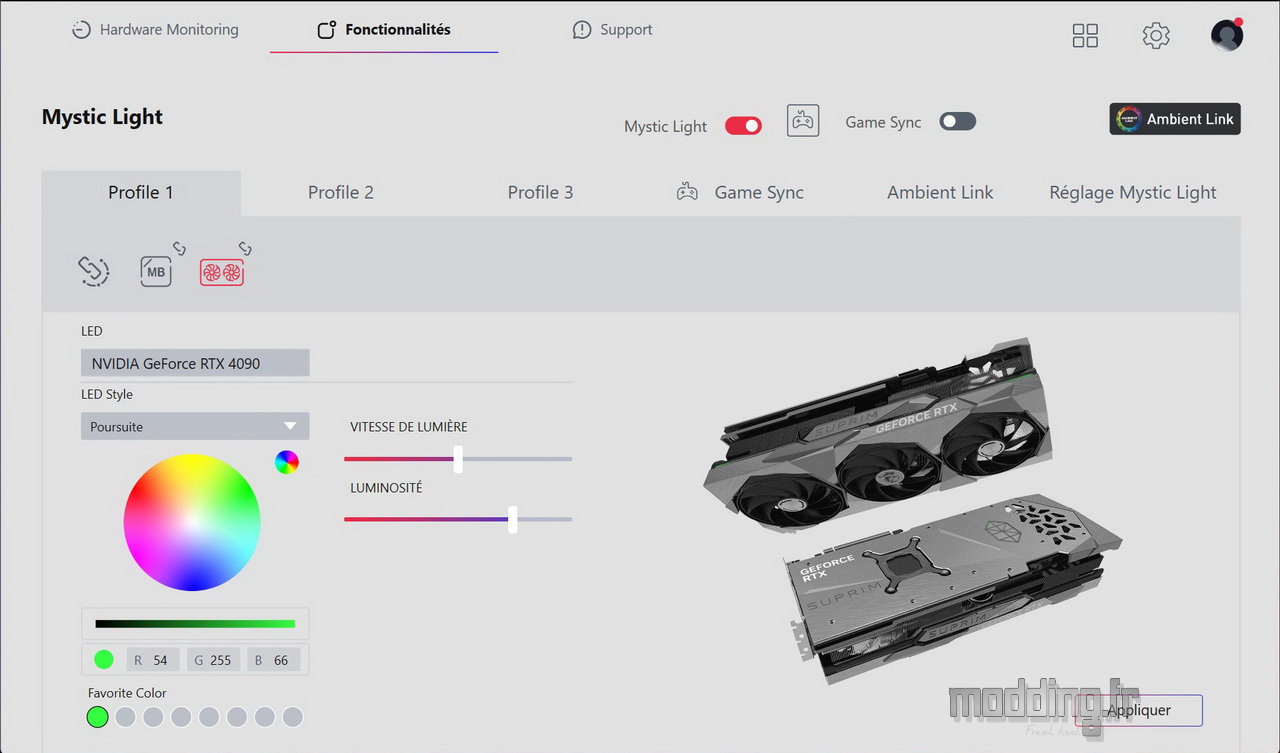The image size is (1280, 753).
Task: Click the NVIDIA GeForce RTX 4090 LED field
Action: (195, 363)
